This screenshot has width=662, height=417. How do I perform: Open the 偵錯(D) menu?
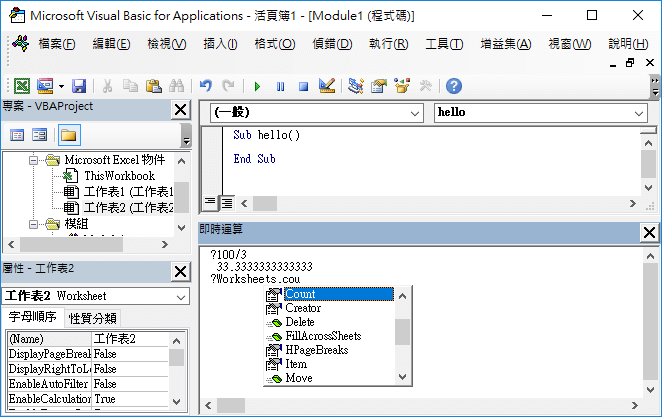332,44
